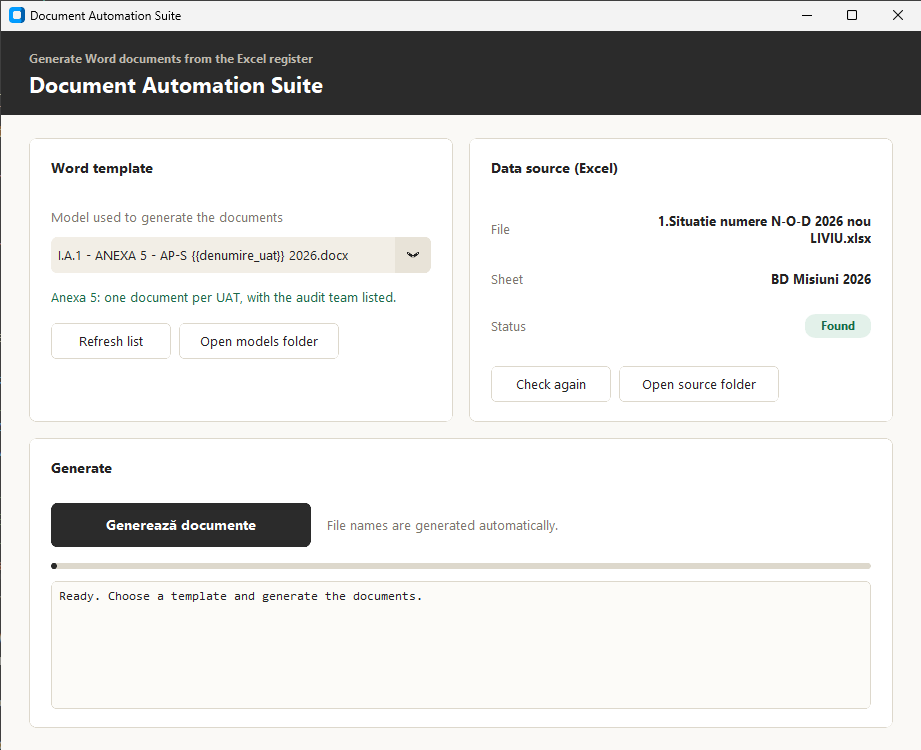Viewport: 921px width, 750px height.
Task: Click the Found status badge
Action: pyautogui.click(x=838, y=326)
